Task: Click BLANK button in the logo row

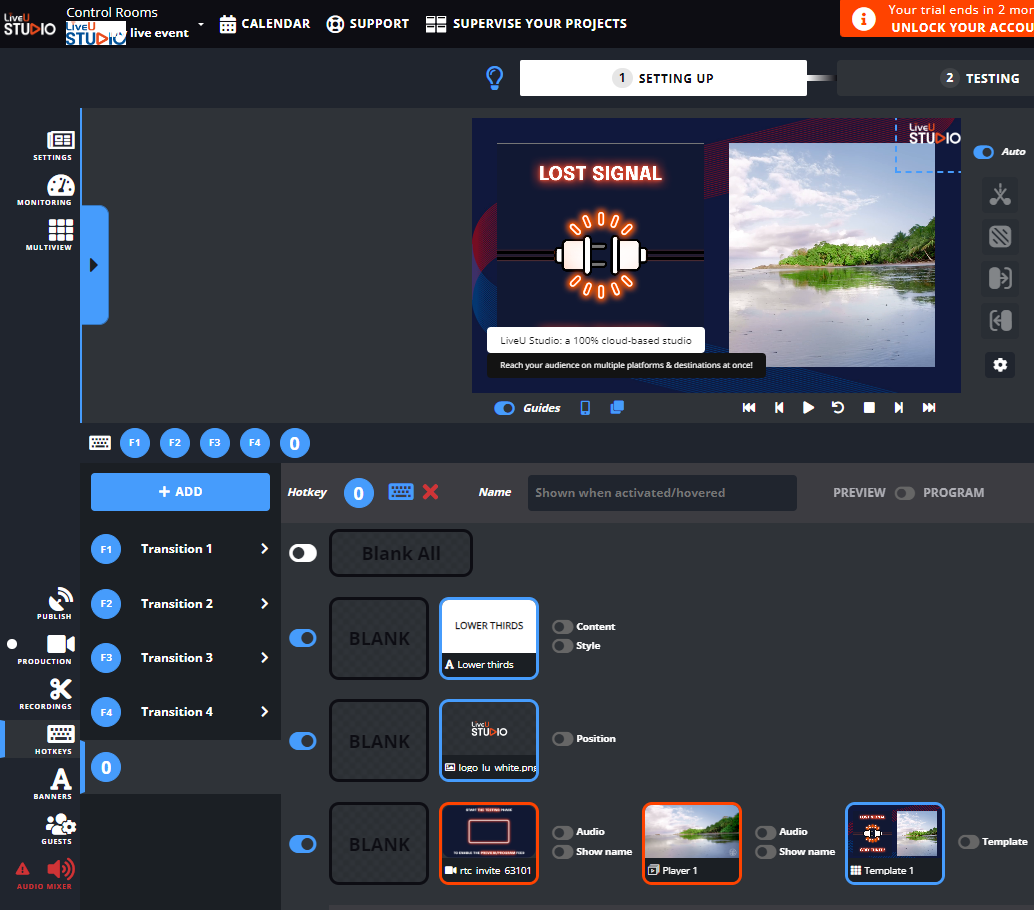Action: pos(379,741)
